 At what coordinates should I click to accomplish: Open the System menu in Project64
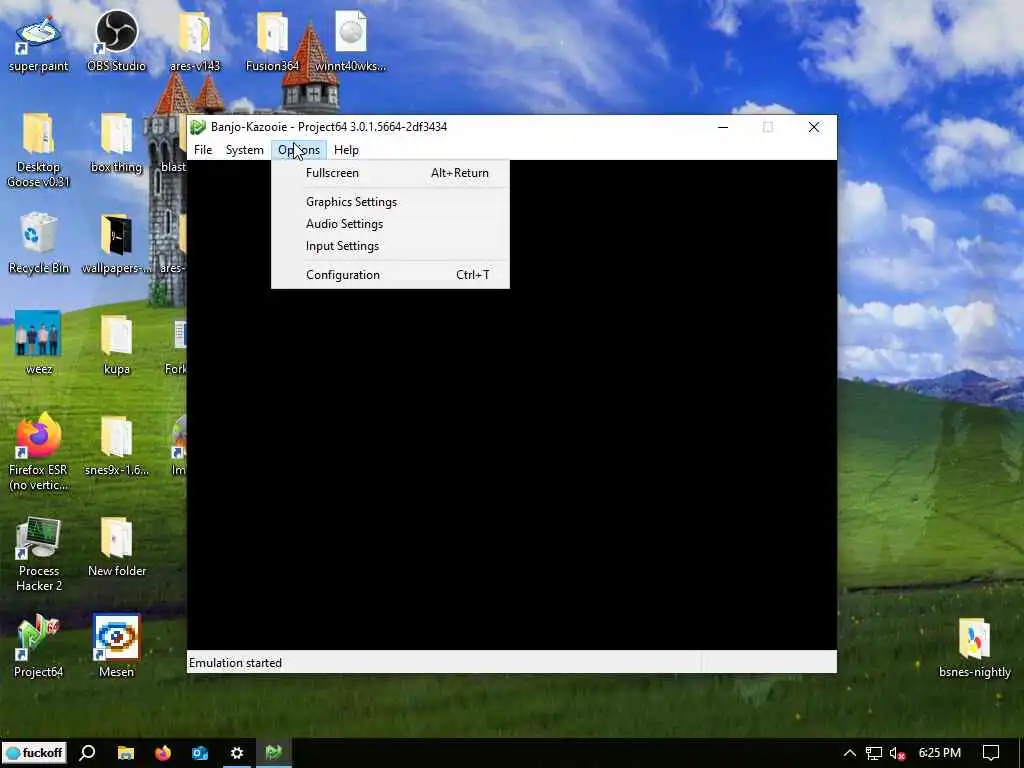point(244,150)
